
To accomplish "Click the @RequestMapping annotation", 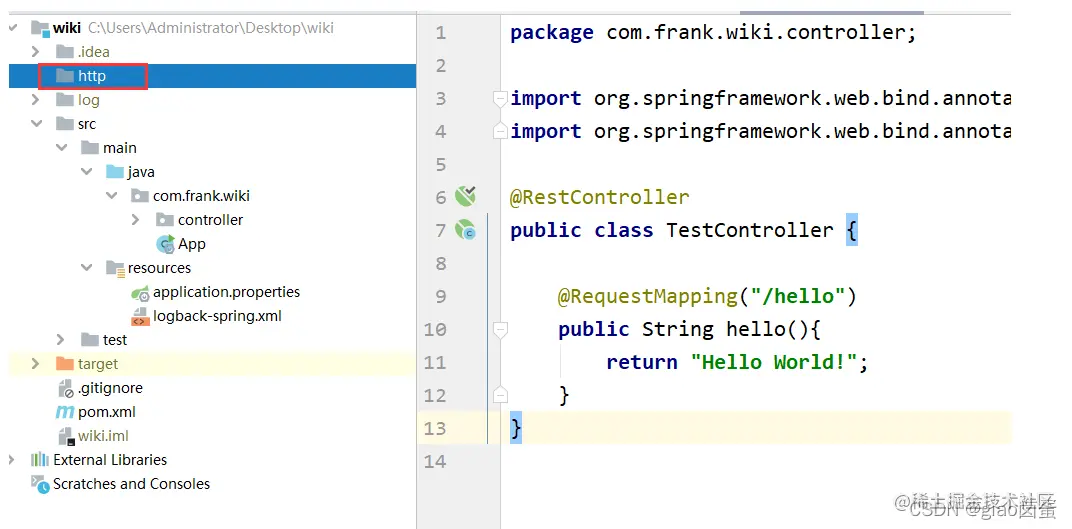I will [647, 296].
